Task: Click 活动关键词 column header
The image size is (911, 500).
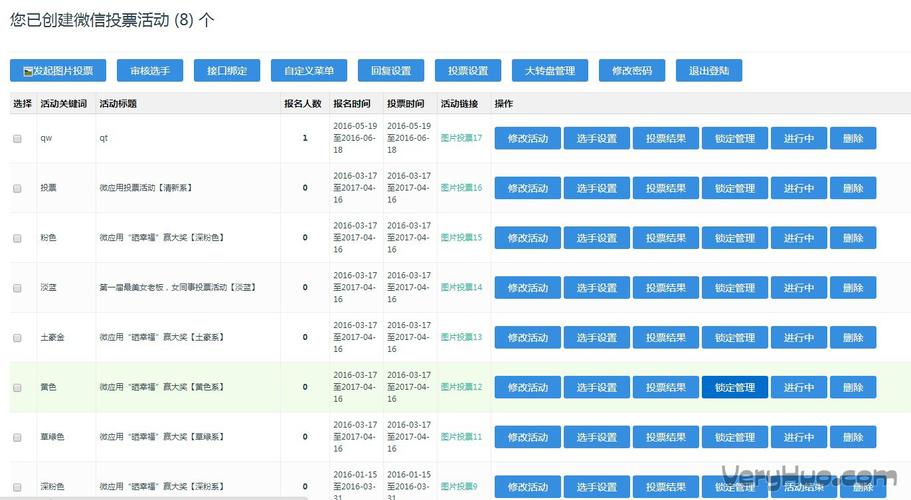Action: point(63,103)
